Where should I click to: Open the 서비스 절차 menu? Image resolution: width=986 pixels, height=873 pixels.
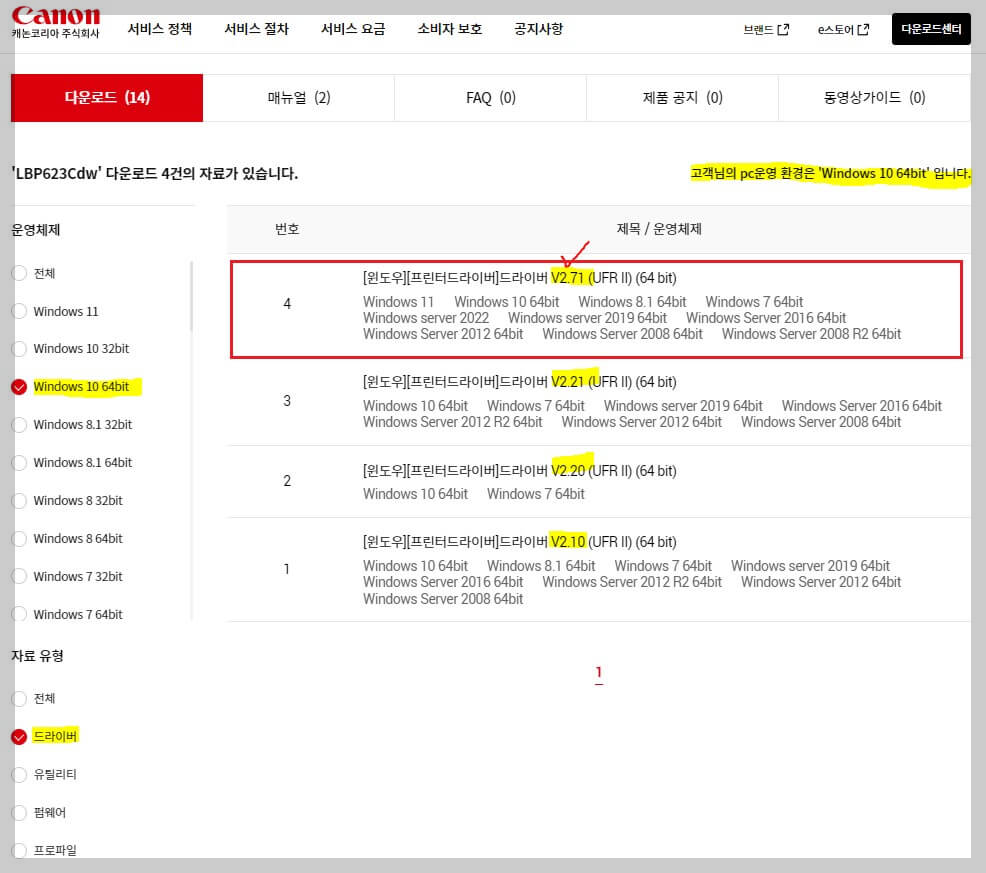coord(257,29)
